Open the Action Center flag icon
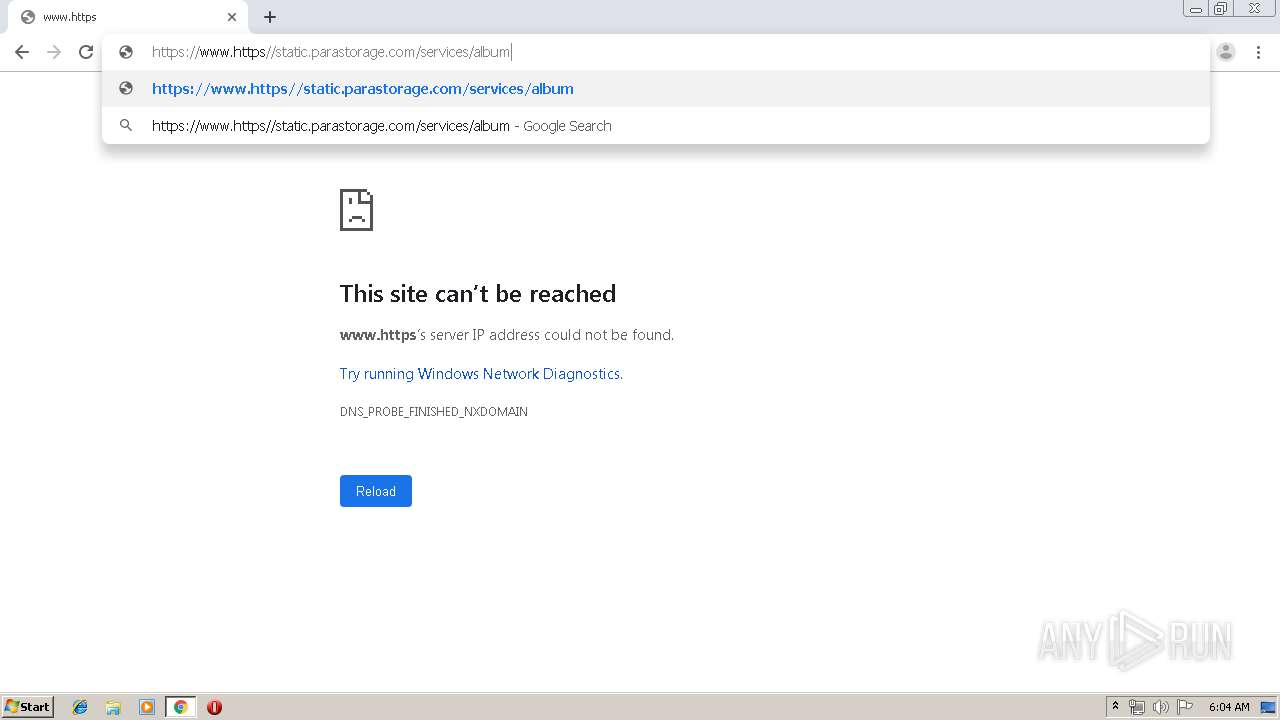 [1185, 707]
